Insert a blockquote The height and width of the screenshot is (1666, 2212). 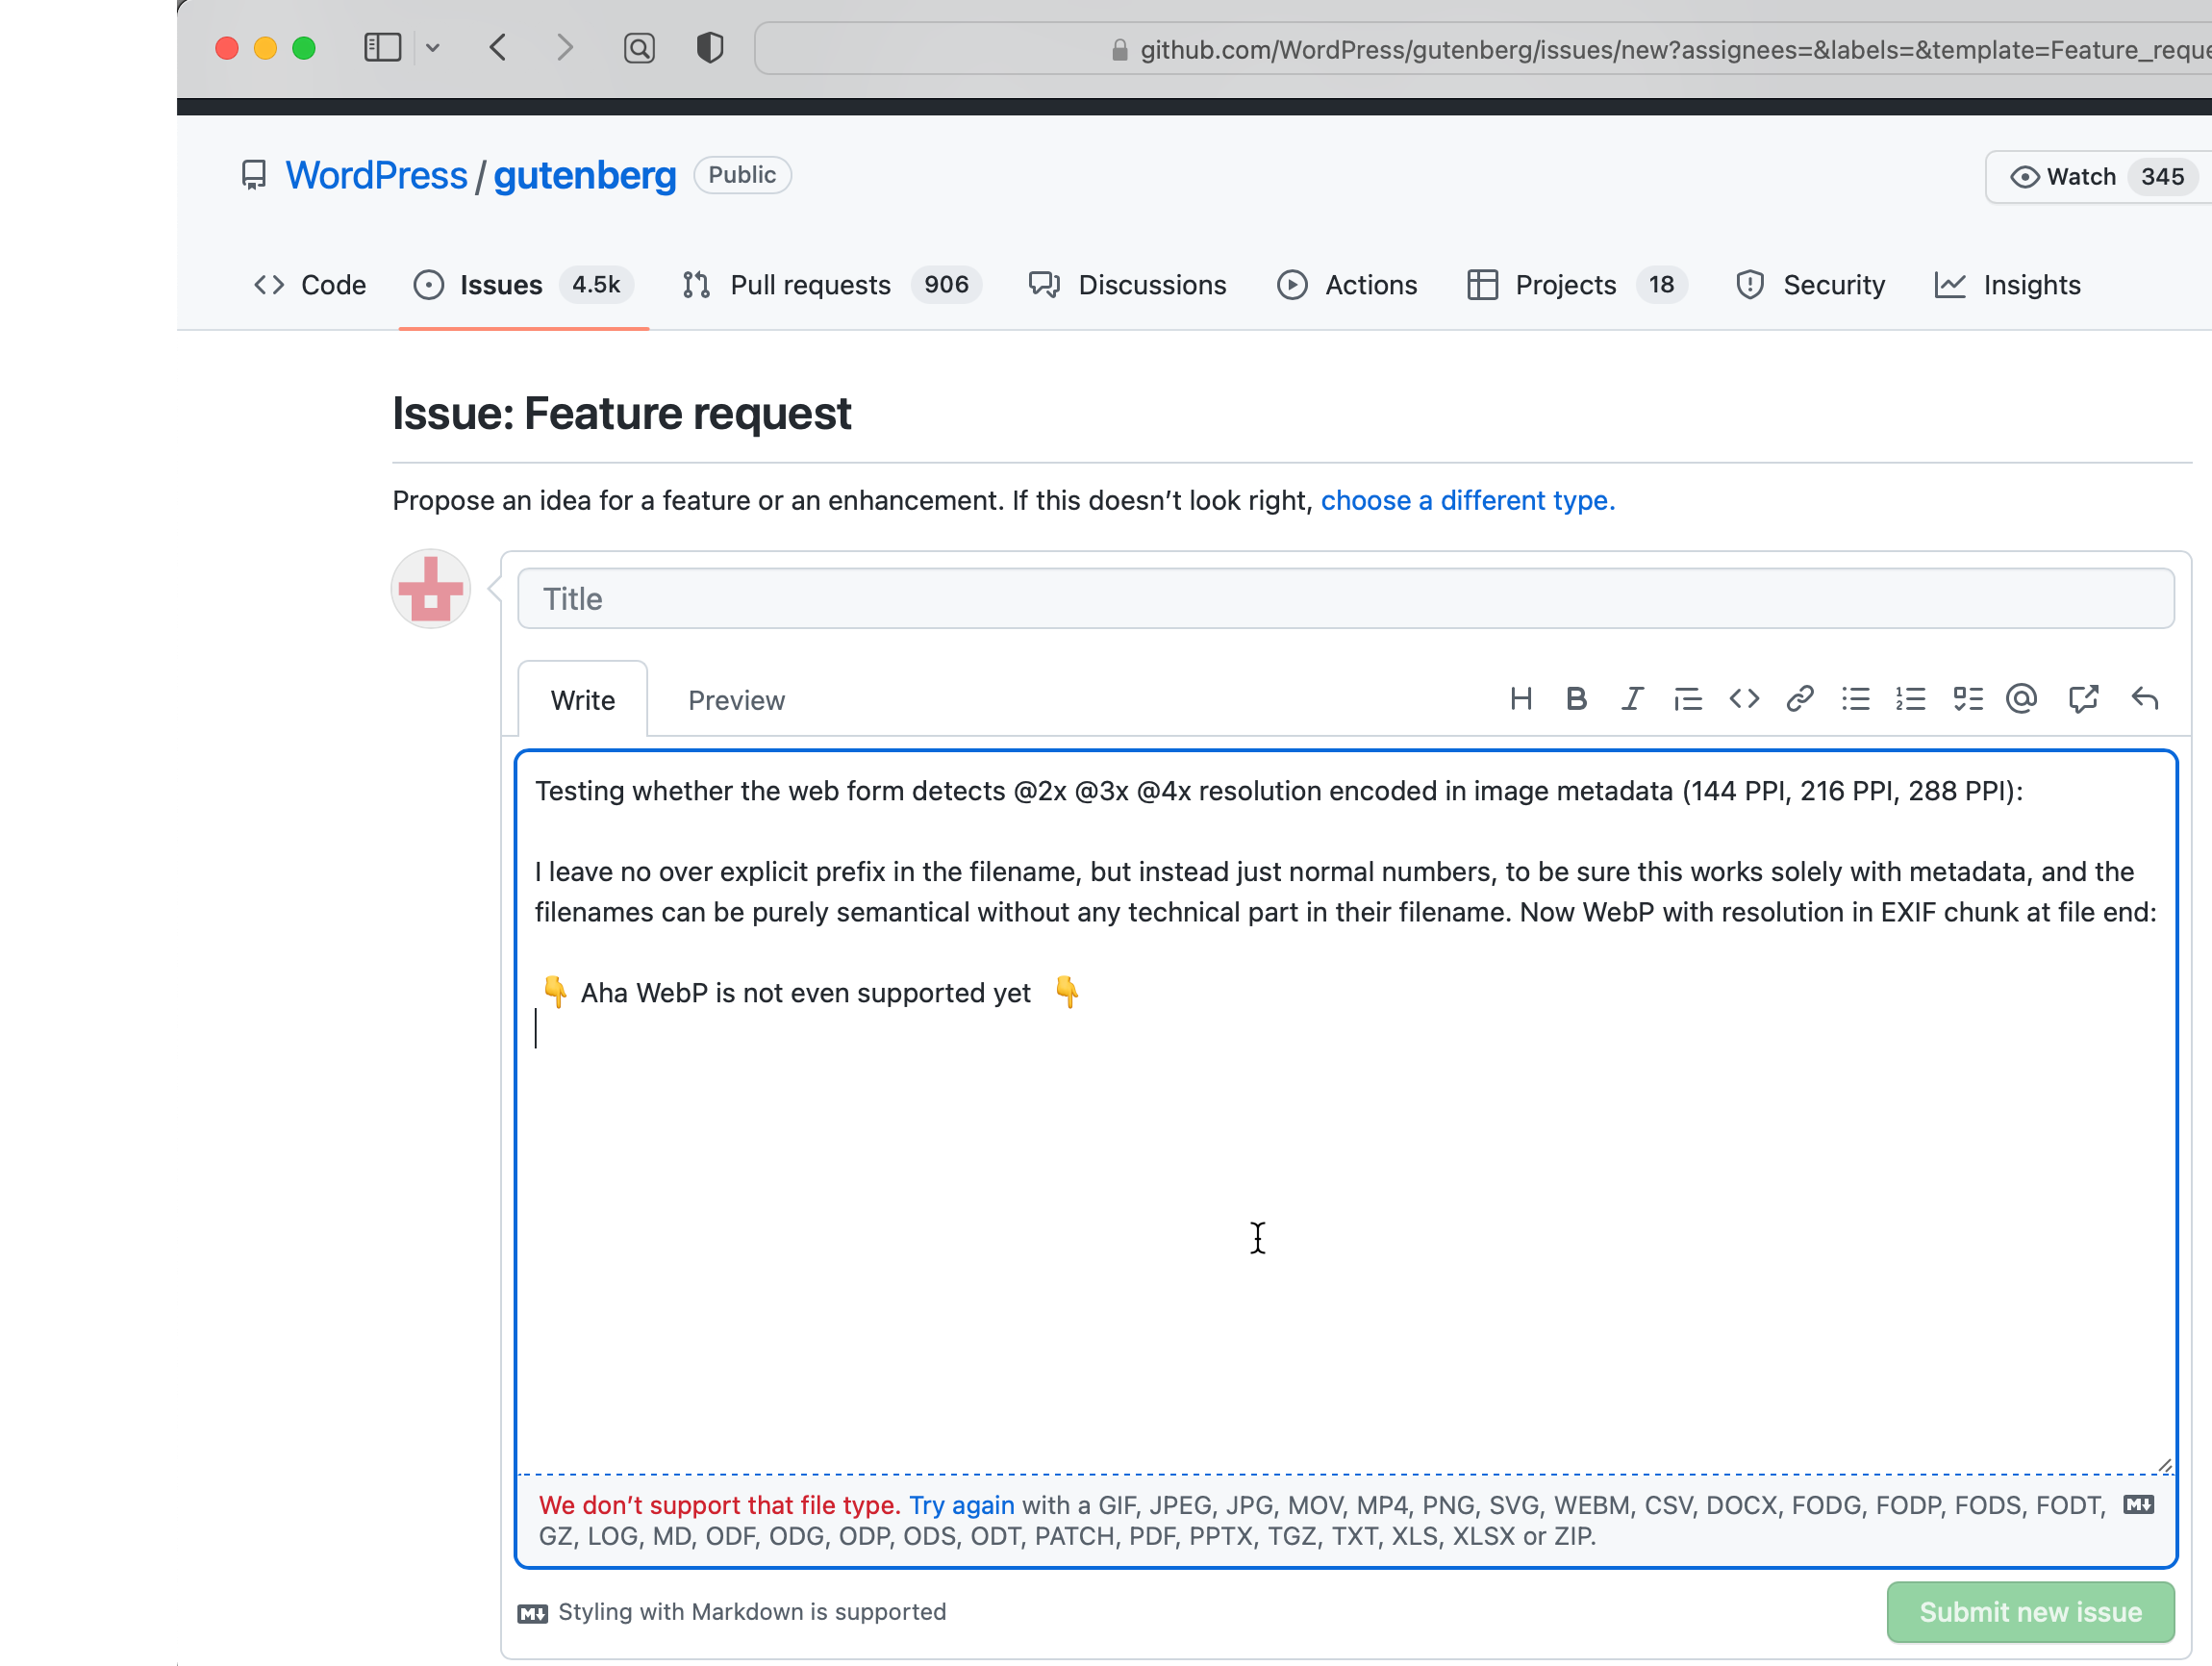[1688, 699]
